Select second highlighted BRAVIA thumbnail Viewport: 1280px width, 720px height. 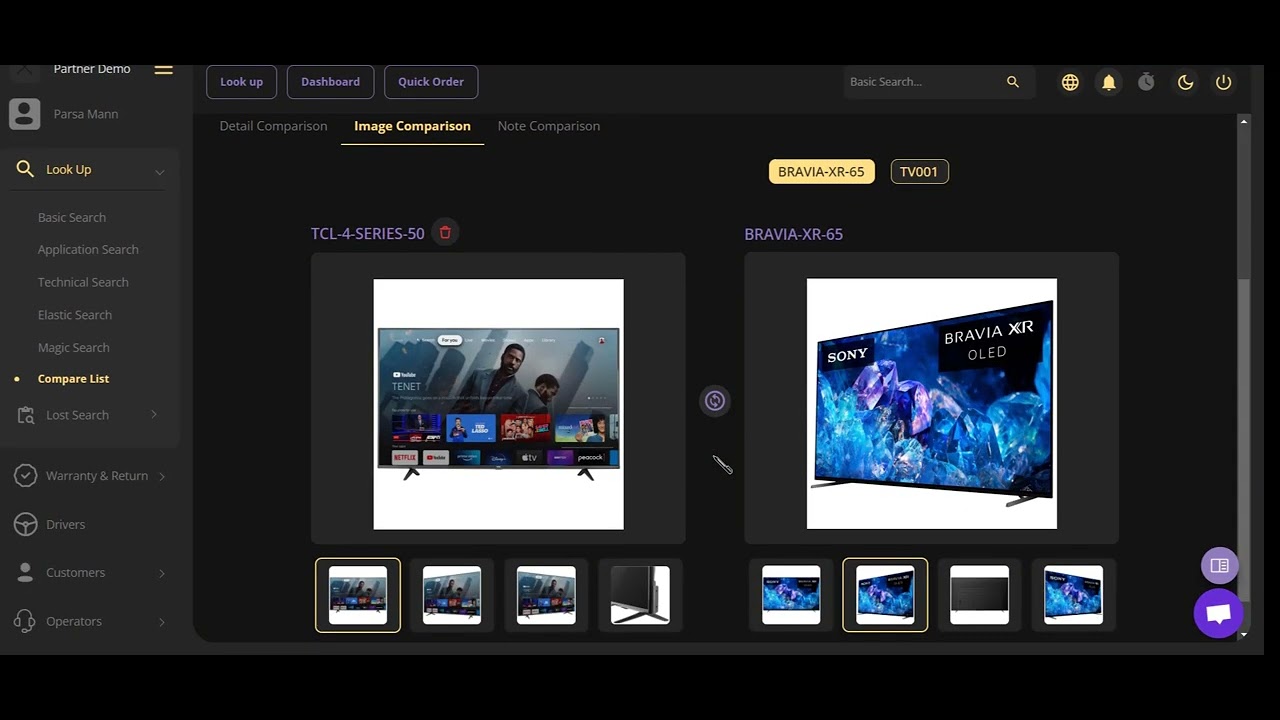885,595
